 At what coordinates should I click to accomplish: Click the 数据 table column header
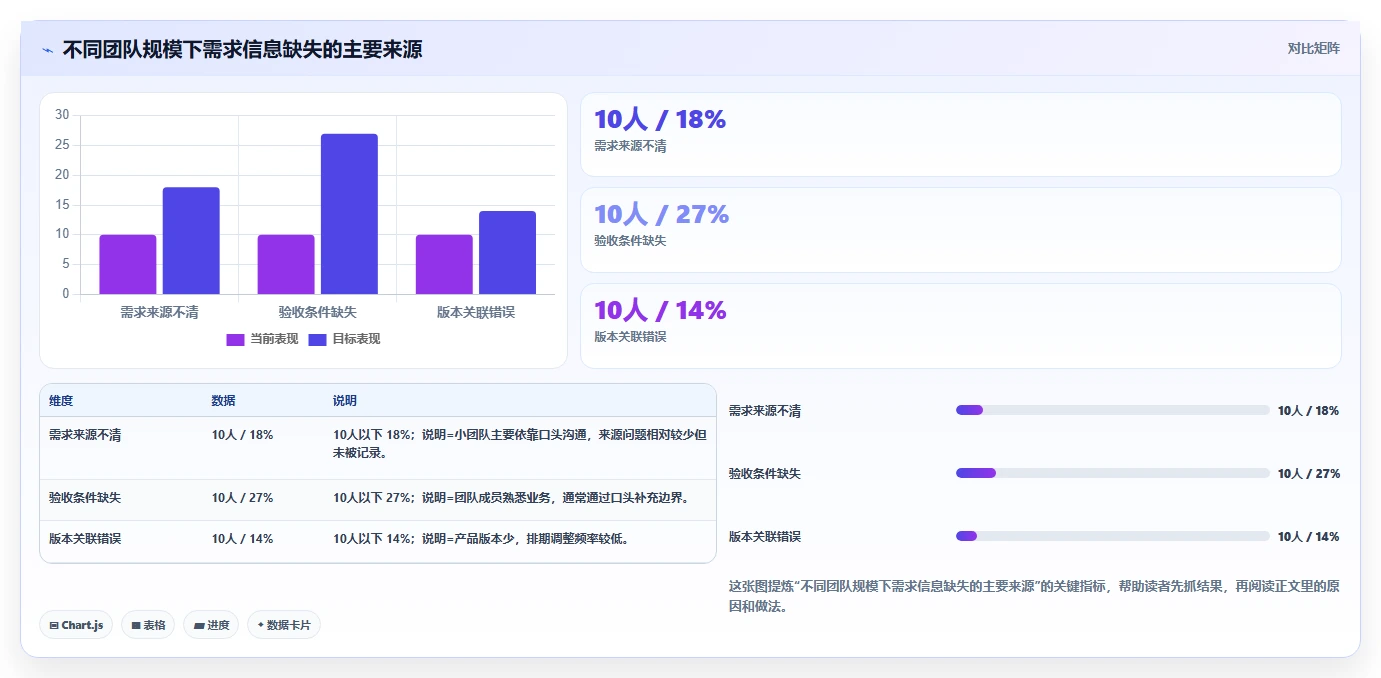pyautogui.click(x=224, y=401)
